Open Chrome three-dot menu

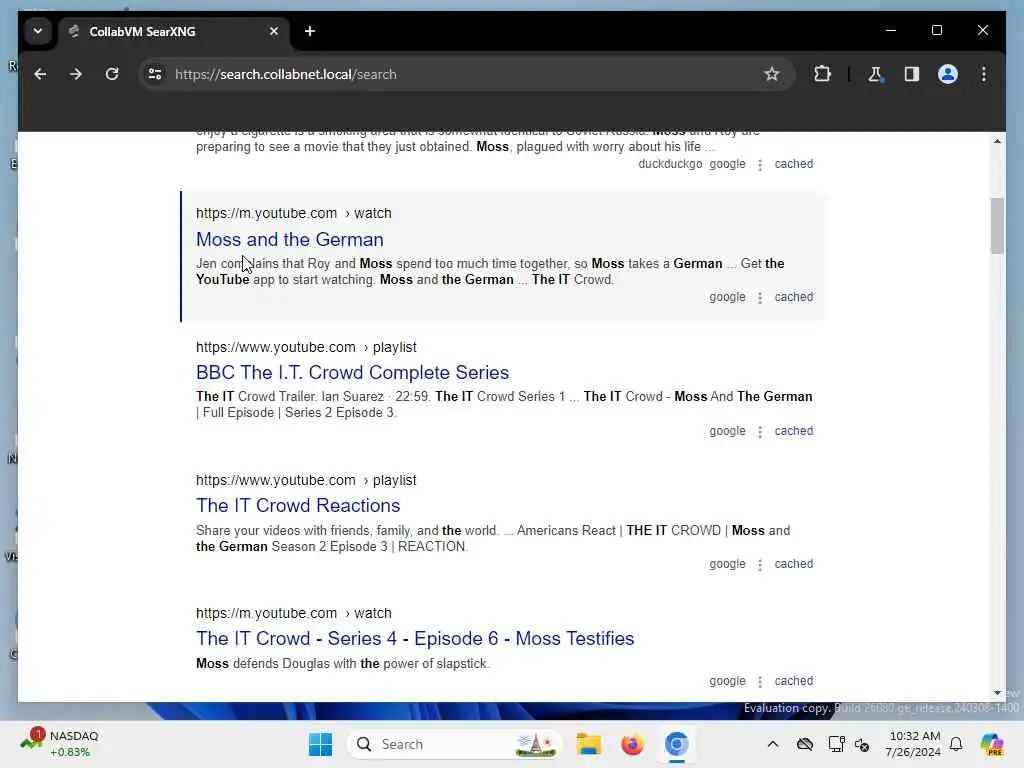click(984, 74)
